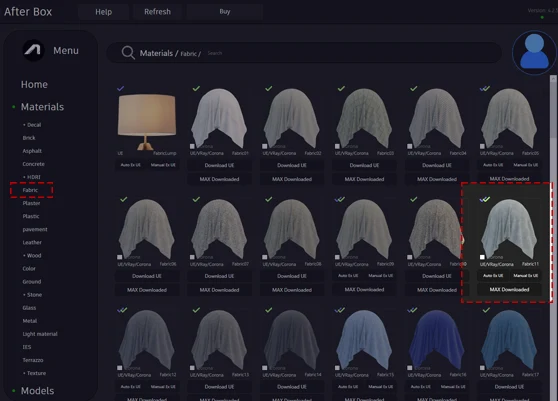Click the double checkmark icon above Fabric15
This screenshot has height=401, width=558.
(340, 310)
